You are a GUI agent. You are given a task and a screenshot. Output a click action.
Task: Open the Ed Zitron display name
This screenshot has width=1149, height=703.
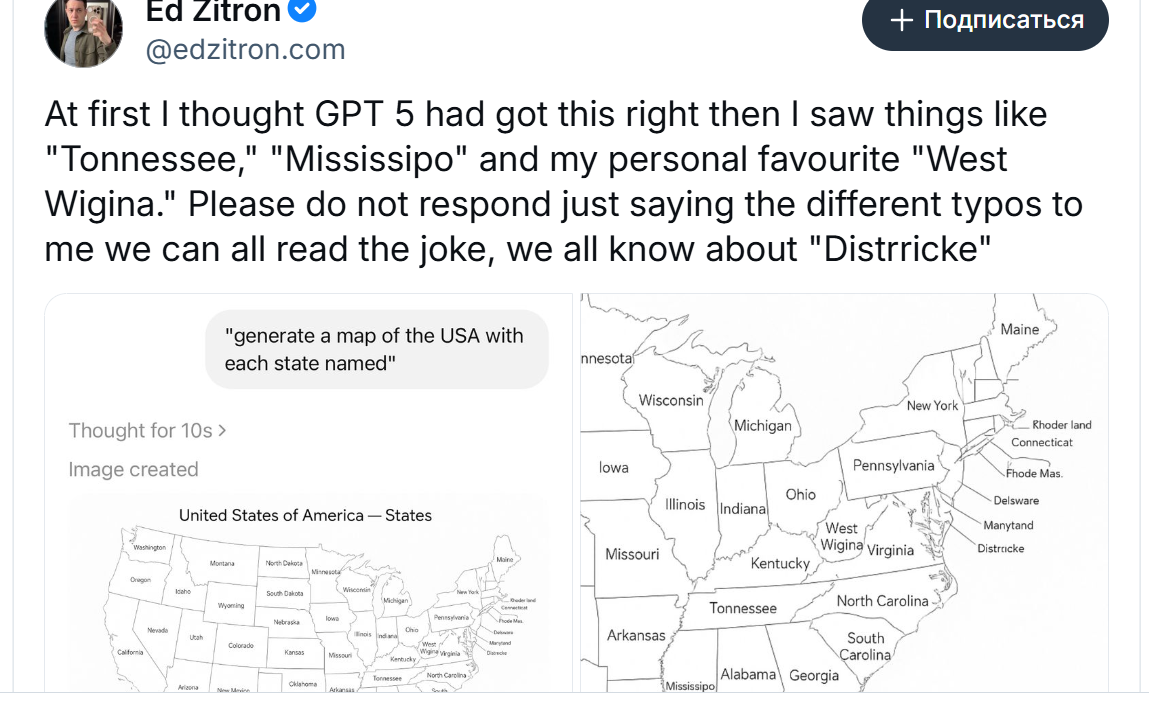213,11
